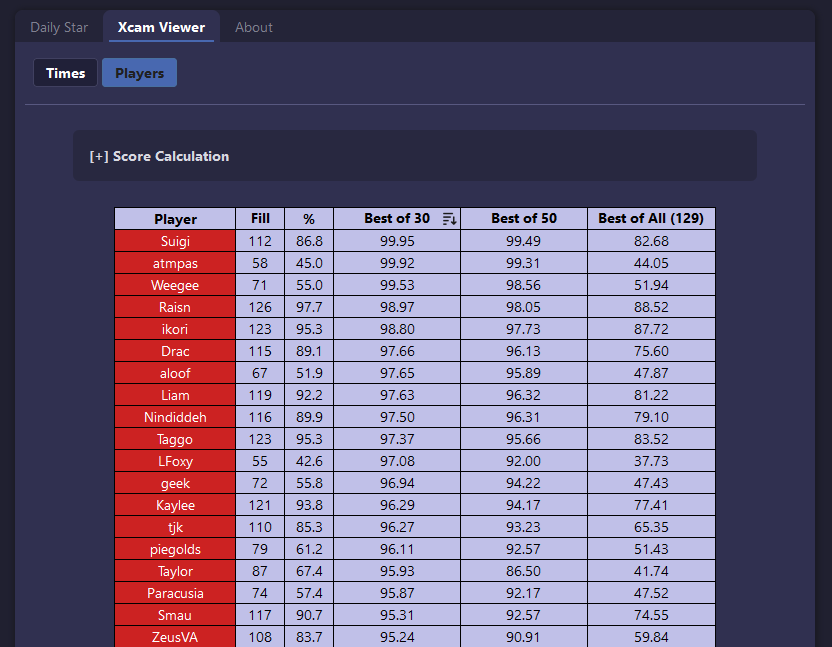This screenshot has width=832, height=647.
Task: Click Drac's Best of 50 value 96.13
Action: click(524, 351)
